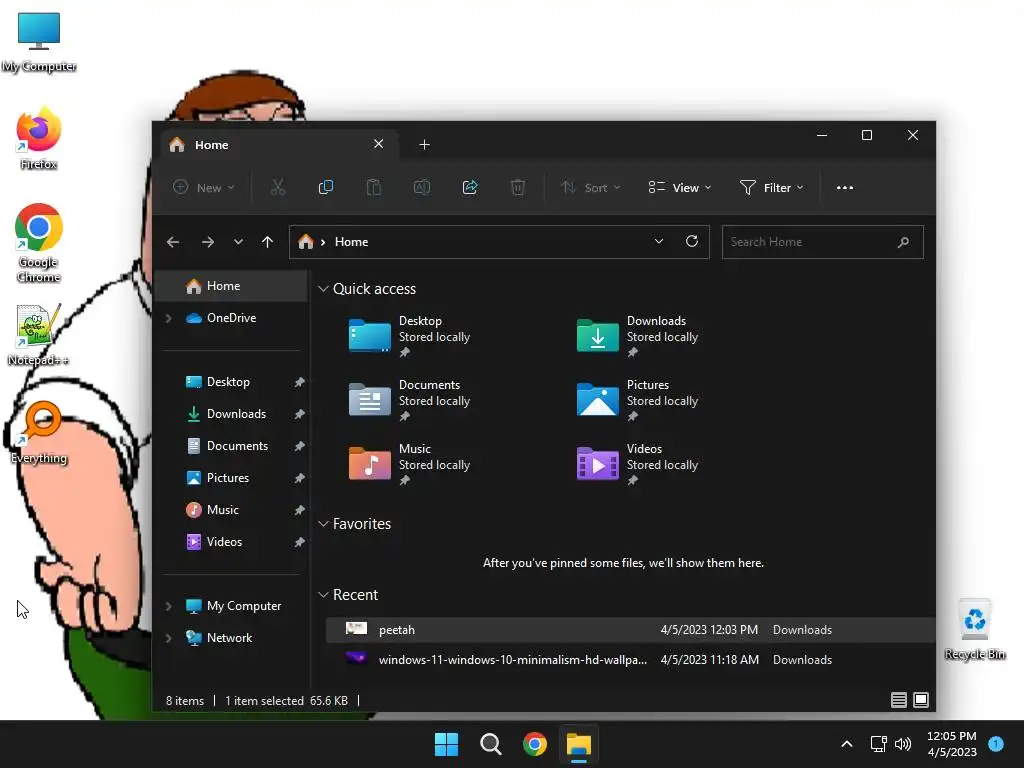Select Notepad++ desktop icon
Screen dimensions: 1024x768
[38, 334]
